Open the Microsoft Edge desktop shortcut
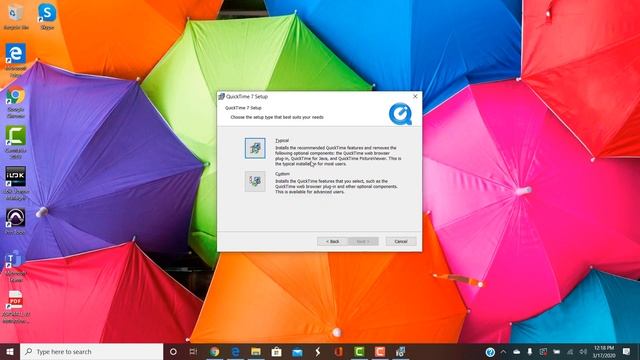The height and width of the screenshot is (360, 640). pyautogui.click(x=16, y=59)
